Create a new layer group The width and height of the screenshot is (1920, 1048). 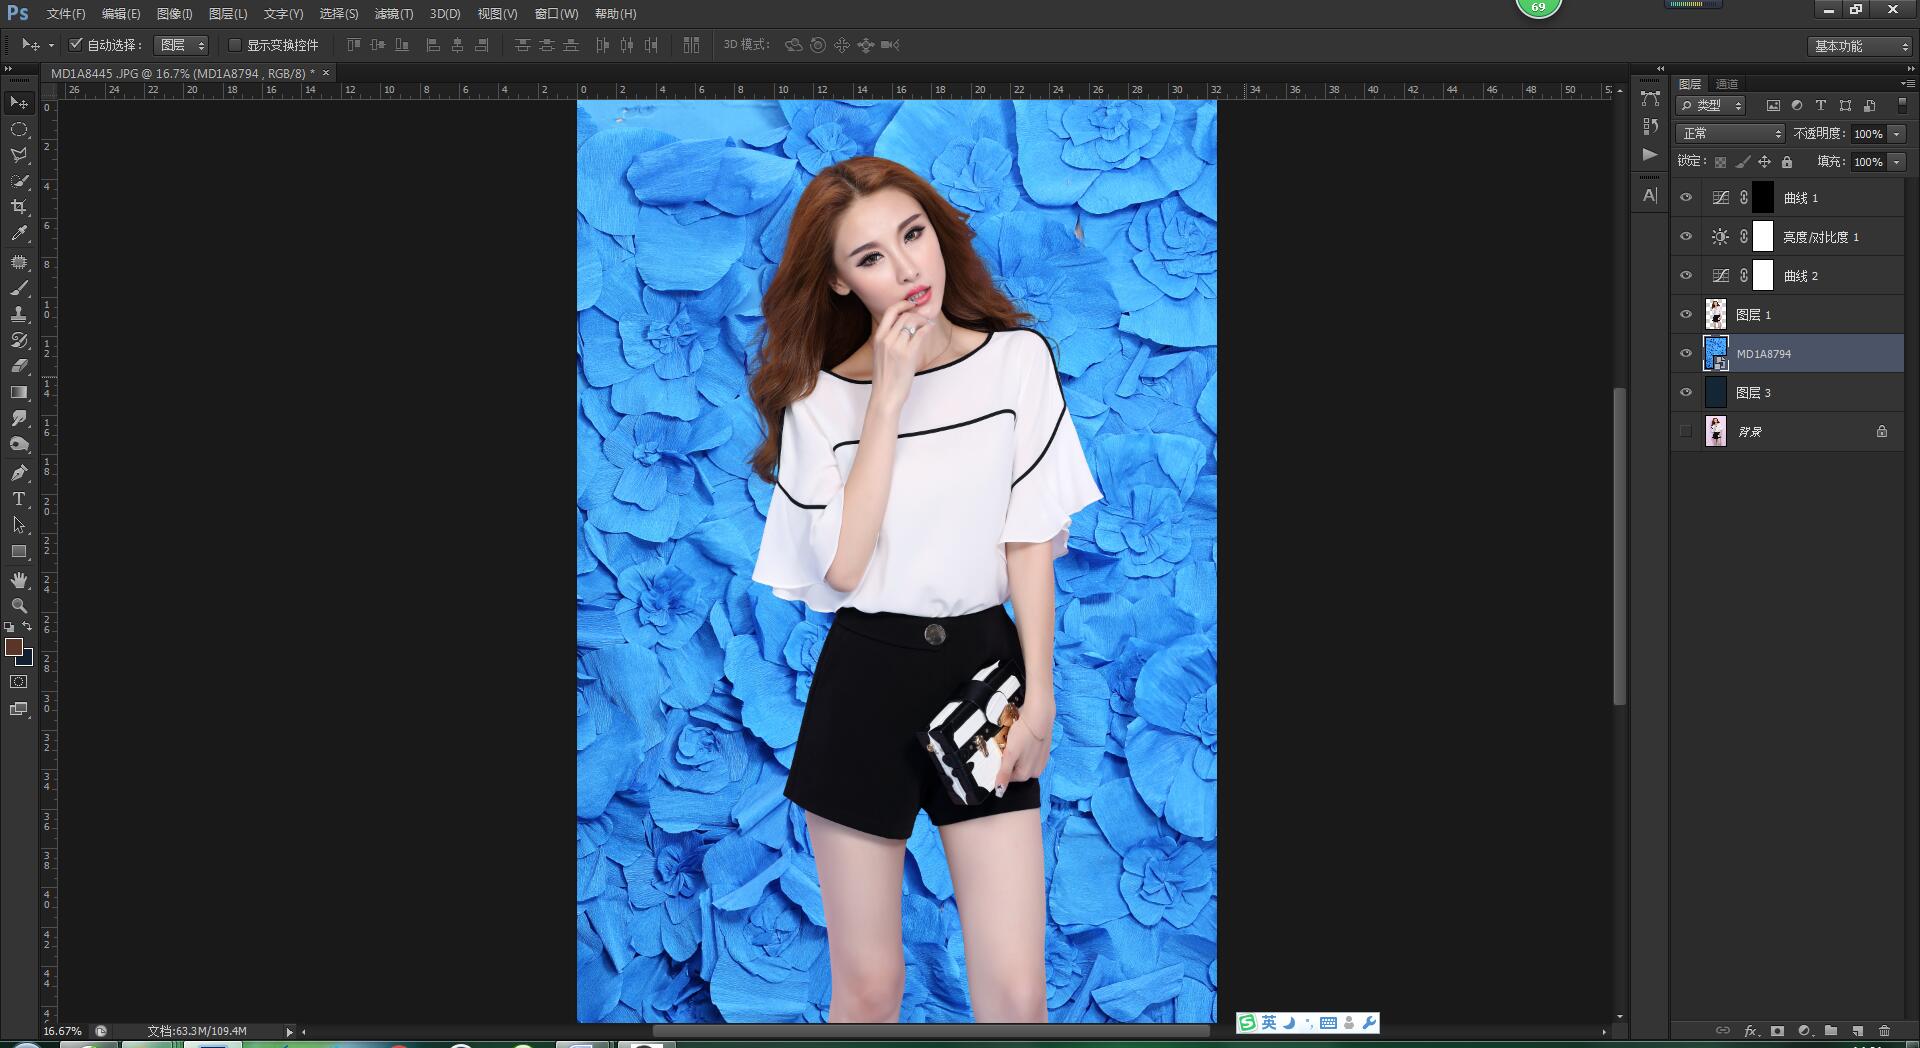coord(1831,1031)
